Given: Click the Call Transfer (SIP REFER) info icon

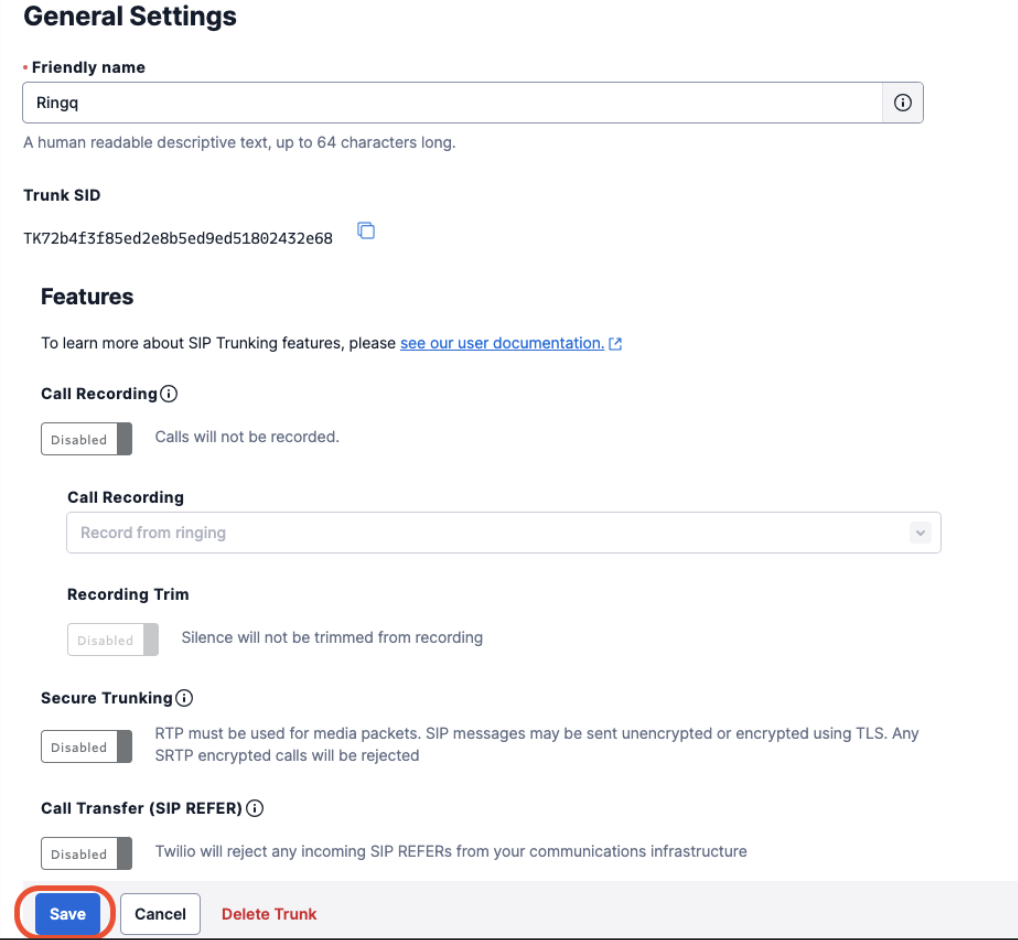Looking at the screenshot, I should (255, 808).
